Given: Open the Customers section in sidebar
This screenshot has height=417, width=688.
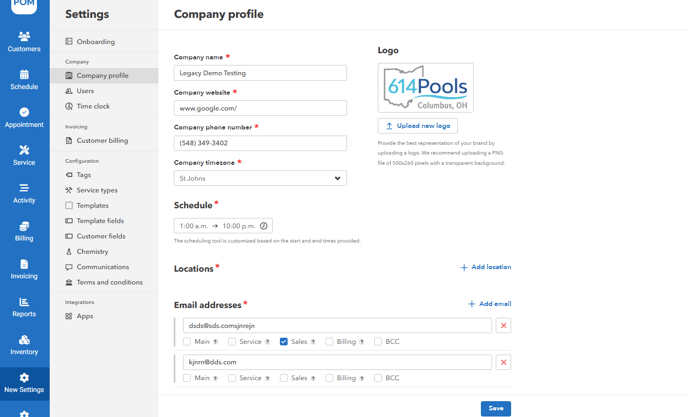Looking at the screenshot, I should (24, 41).
